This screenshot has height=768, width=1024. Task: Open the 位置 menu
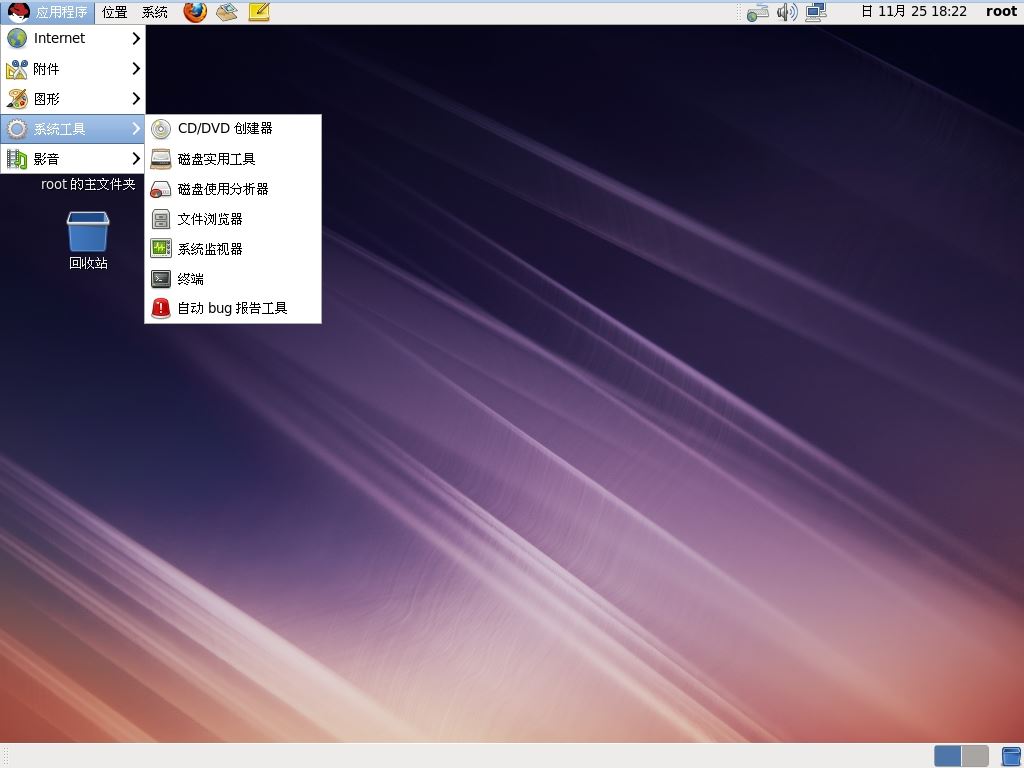pyautogui.click(x=114, y=12)
